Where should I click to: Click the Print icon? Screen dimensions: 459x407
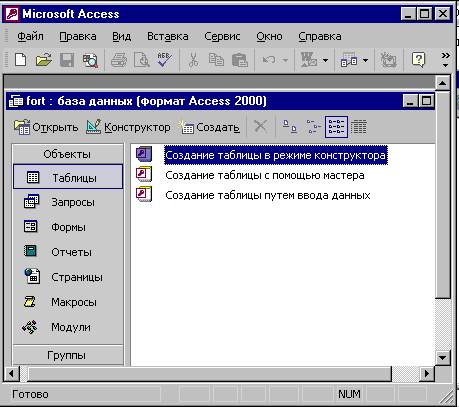pos(119,60)
